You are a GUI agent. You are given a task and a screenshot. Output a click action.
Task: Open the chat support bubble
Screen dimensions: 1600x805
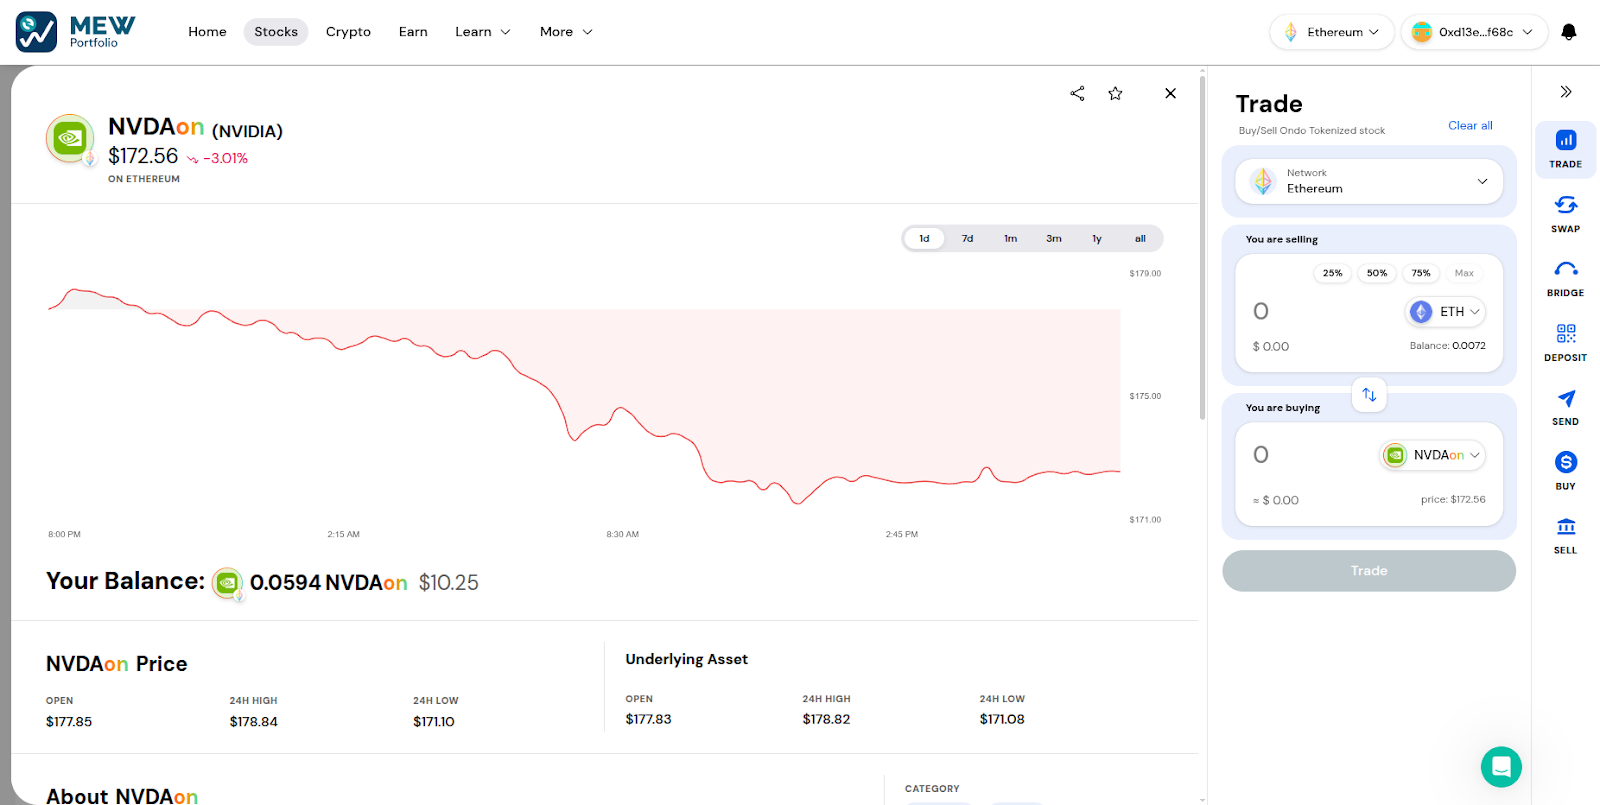(1501, 767)
